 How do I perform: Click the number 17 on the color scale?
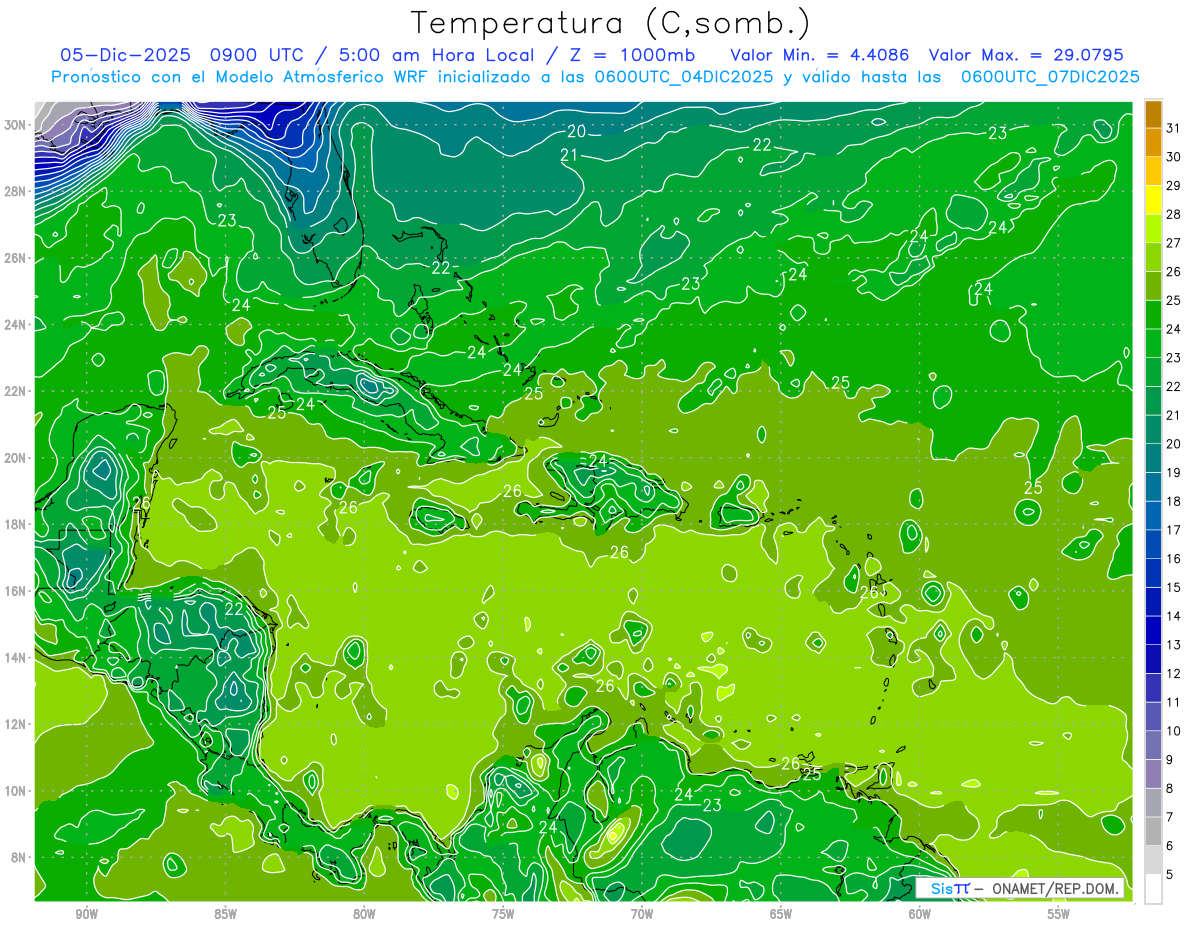click(x=1174, y=530)
